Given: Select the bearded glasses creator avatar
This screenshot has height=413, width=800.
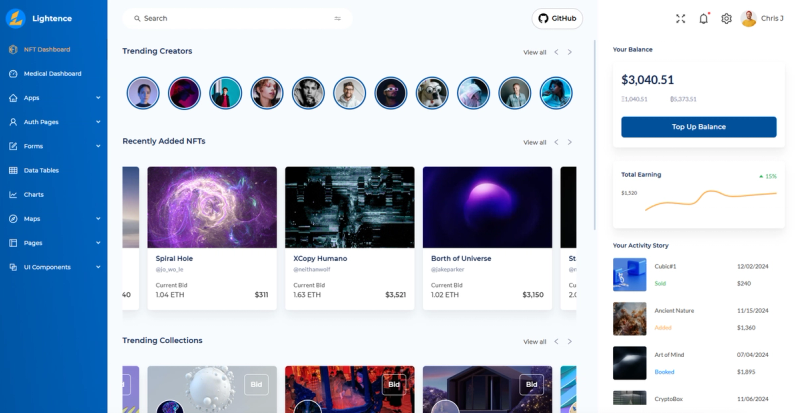Looking at the screenshot, I should coord(349,93).
